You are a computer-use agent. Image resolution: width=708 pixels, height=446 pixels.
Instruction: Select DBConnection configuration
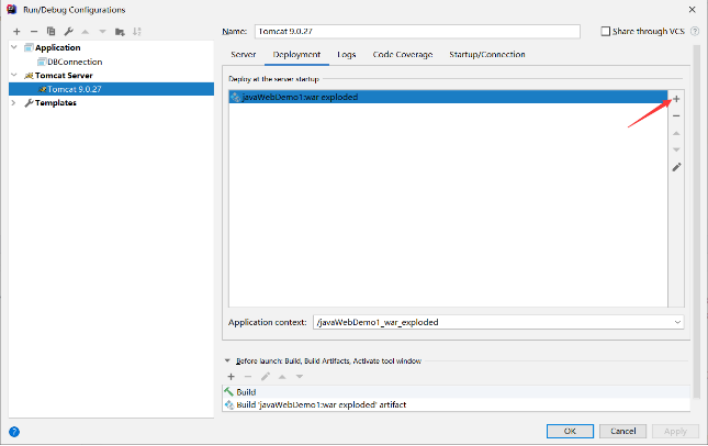point(75,62)
